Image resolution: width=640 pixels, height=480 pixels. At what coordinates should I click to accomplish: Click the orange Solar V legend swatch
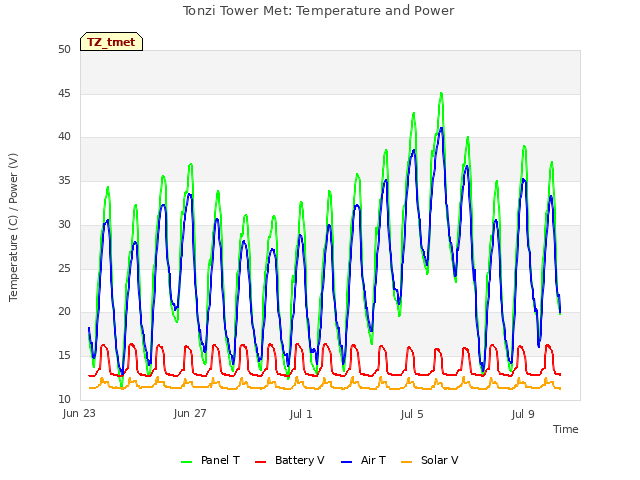[407, 462]
